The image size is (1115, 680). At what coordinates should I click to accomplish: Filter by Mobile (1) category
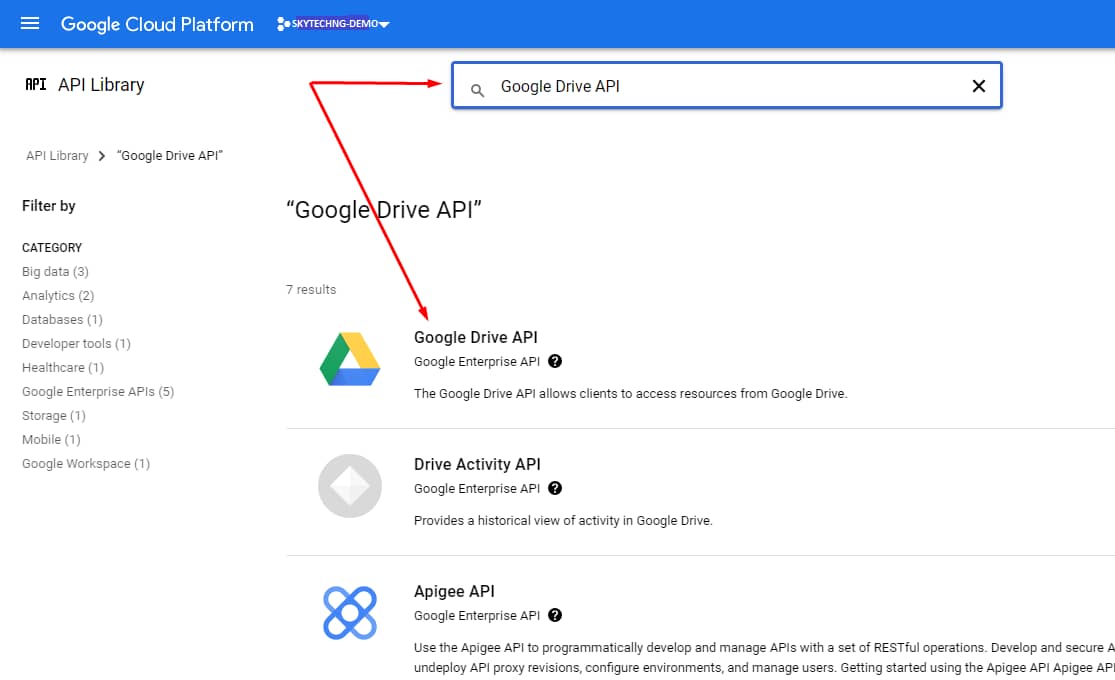51,440
